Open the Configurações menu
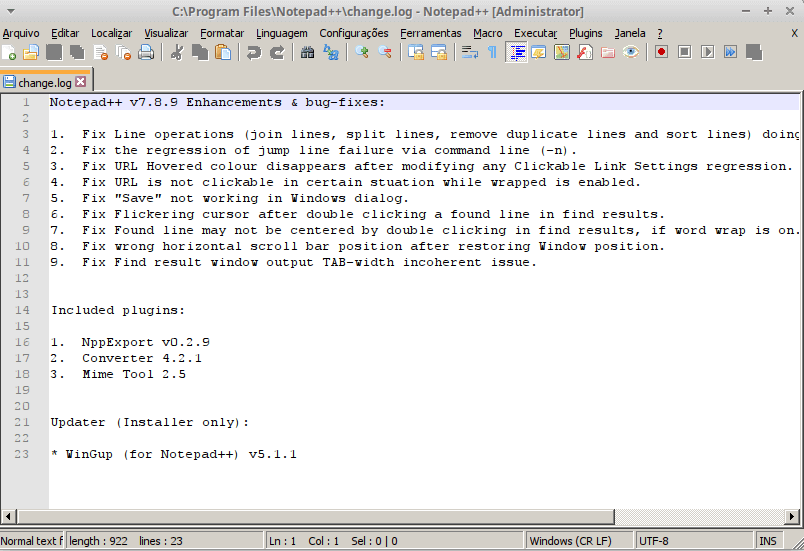 point(354,33)
